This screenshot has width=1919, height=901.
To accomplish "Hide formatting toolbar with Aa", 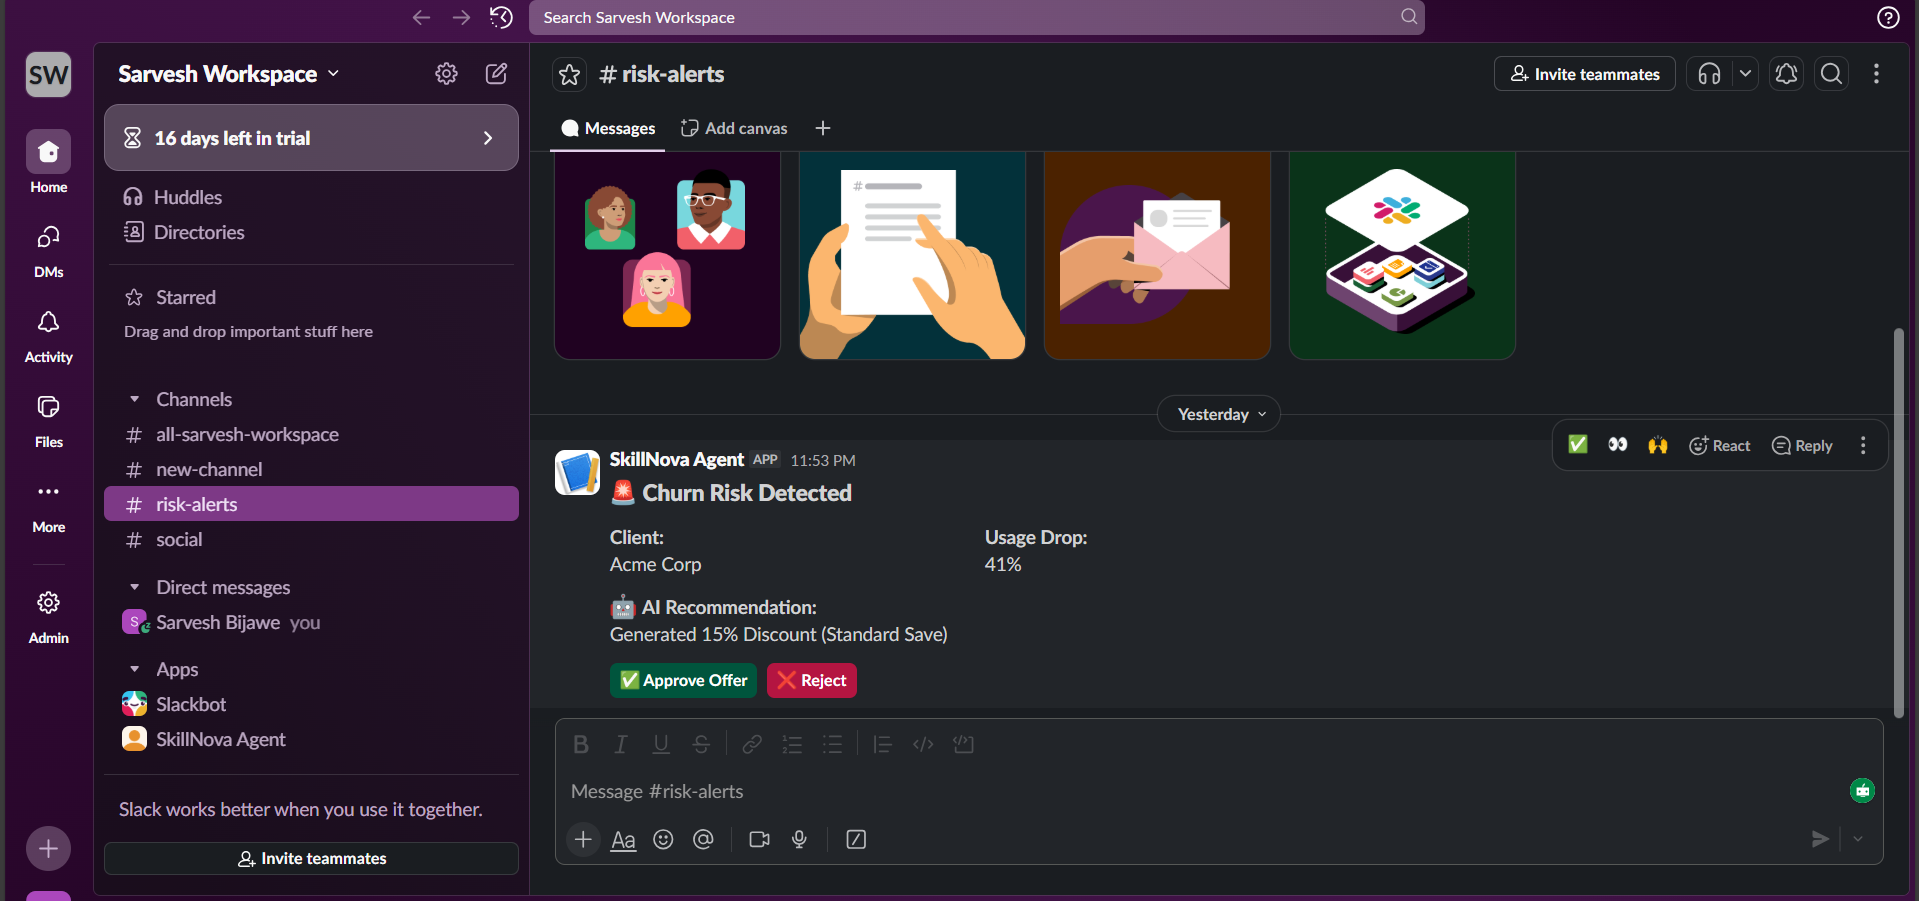I will (x=623, y=839).
